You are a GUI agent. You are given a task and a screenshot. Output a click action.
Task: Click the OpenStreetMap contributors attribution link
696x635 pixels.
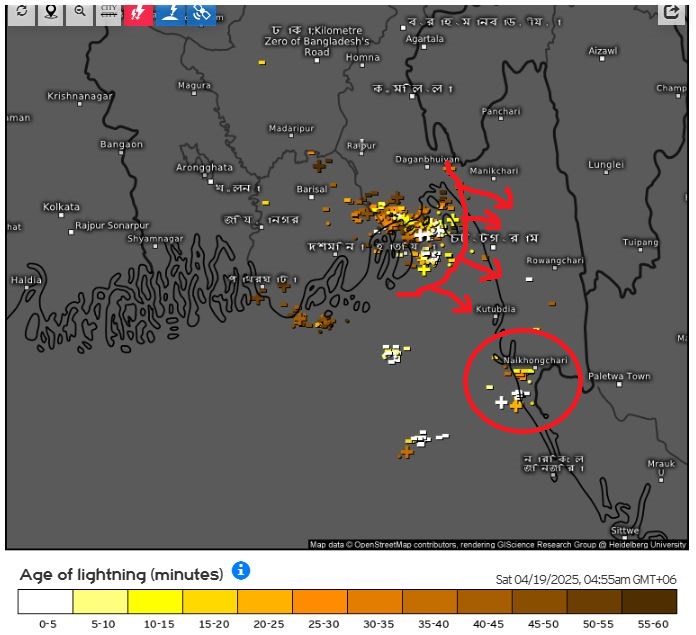click(402, 545)
